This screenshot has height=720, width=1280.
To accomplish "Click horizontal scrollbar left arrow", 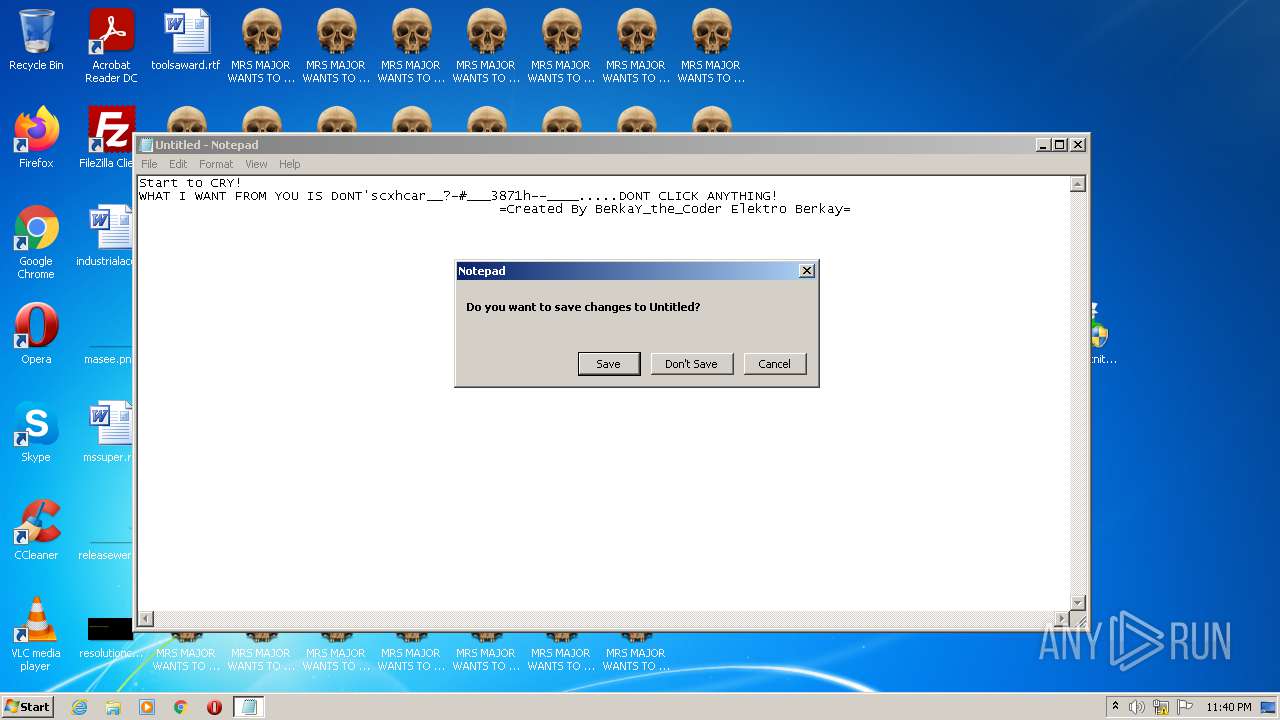I will coord(145,619).
